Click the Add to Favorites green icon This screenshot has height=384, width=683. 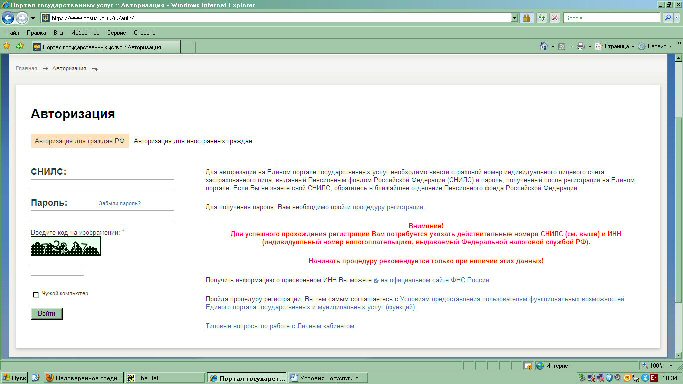click(x=20, y=46)
